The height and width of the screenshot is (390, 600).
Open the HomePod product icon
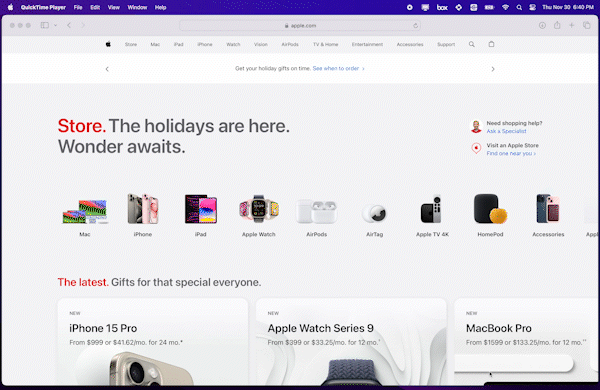point(490,209)
